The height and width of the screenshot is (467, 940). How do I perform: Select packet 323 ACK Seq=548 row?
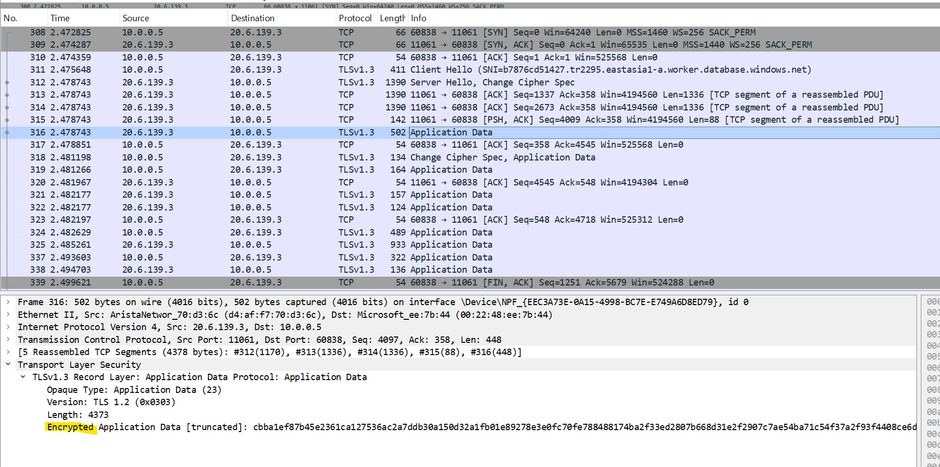[x=470, y=220]
